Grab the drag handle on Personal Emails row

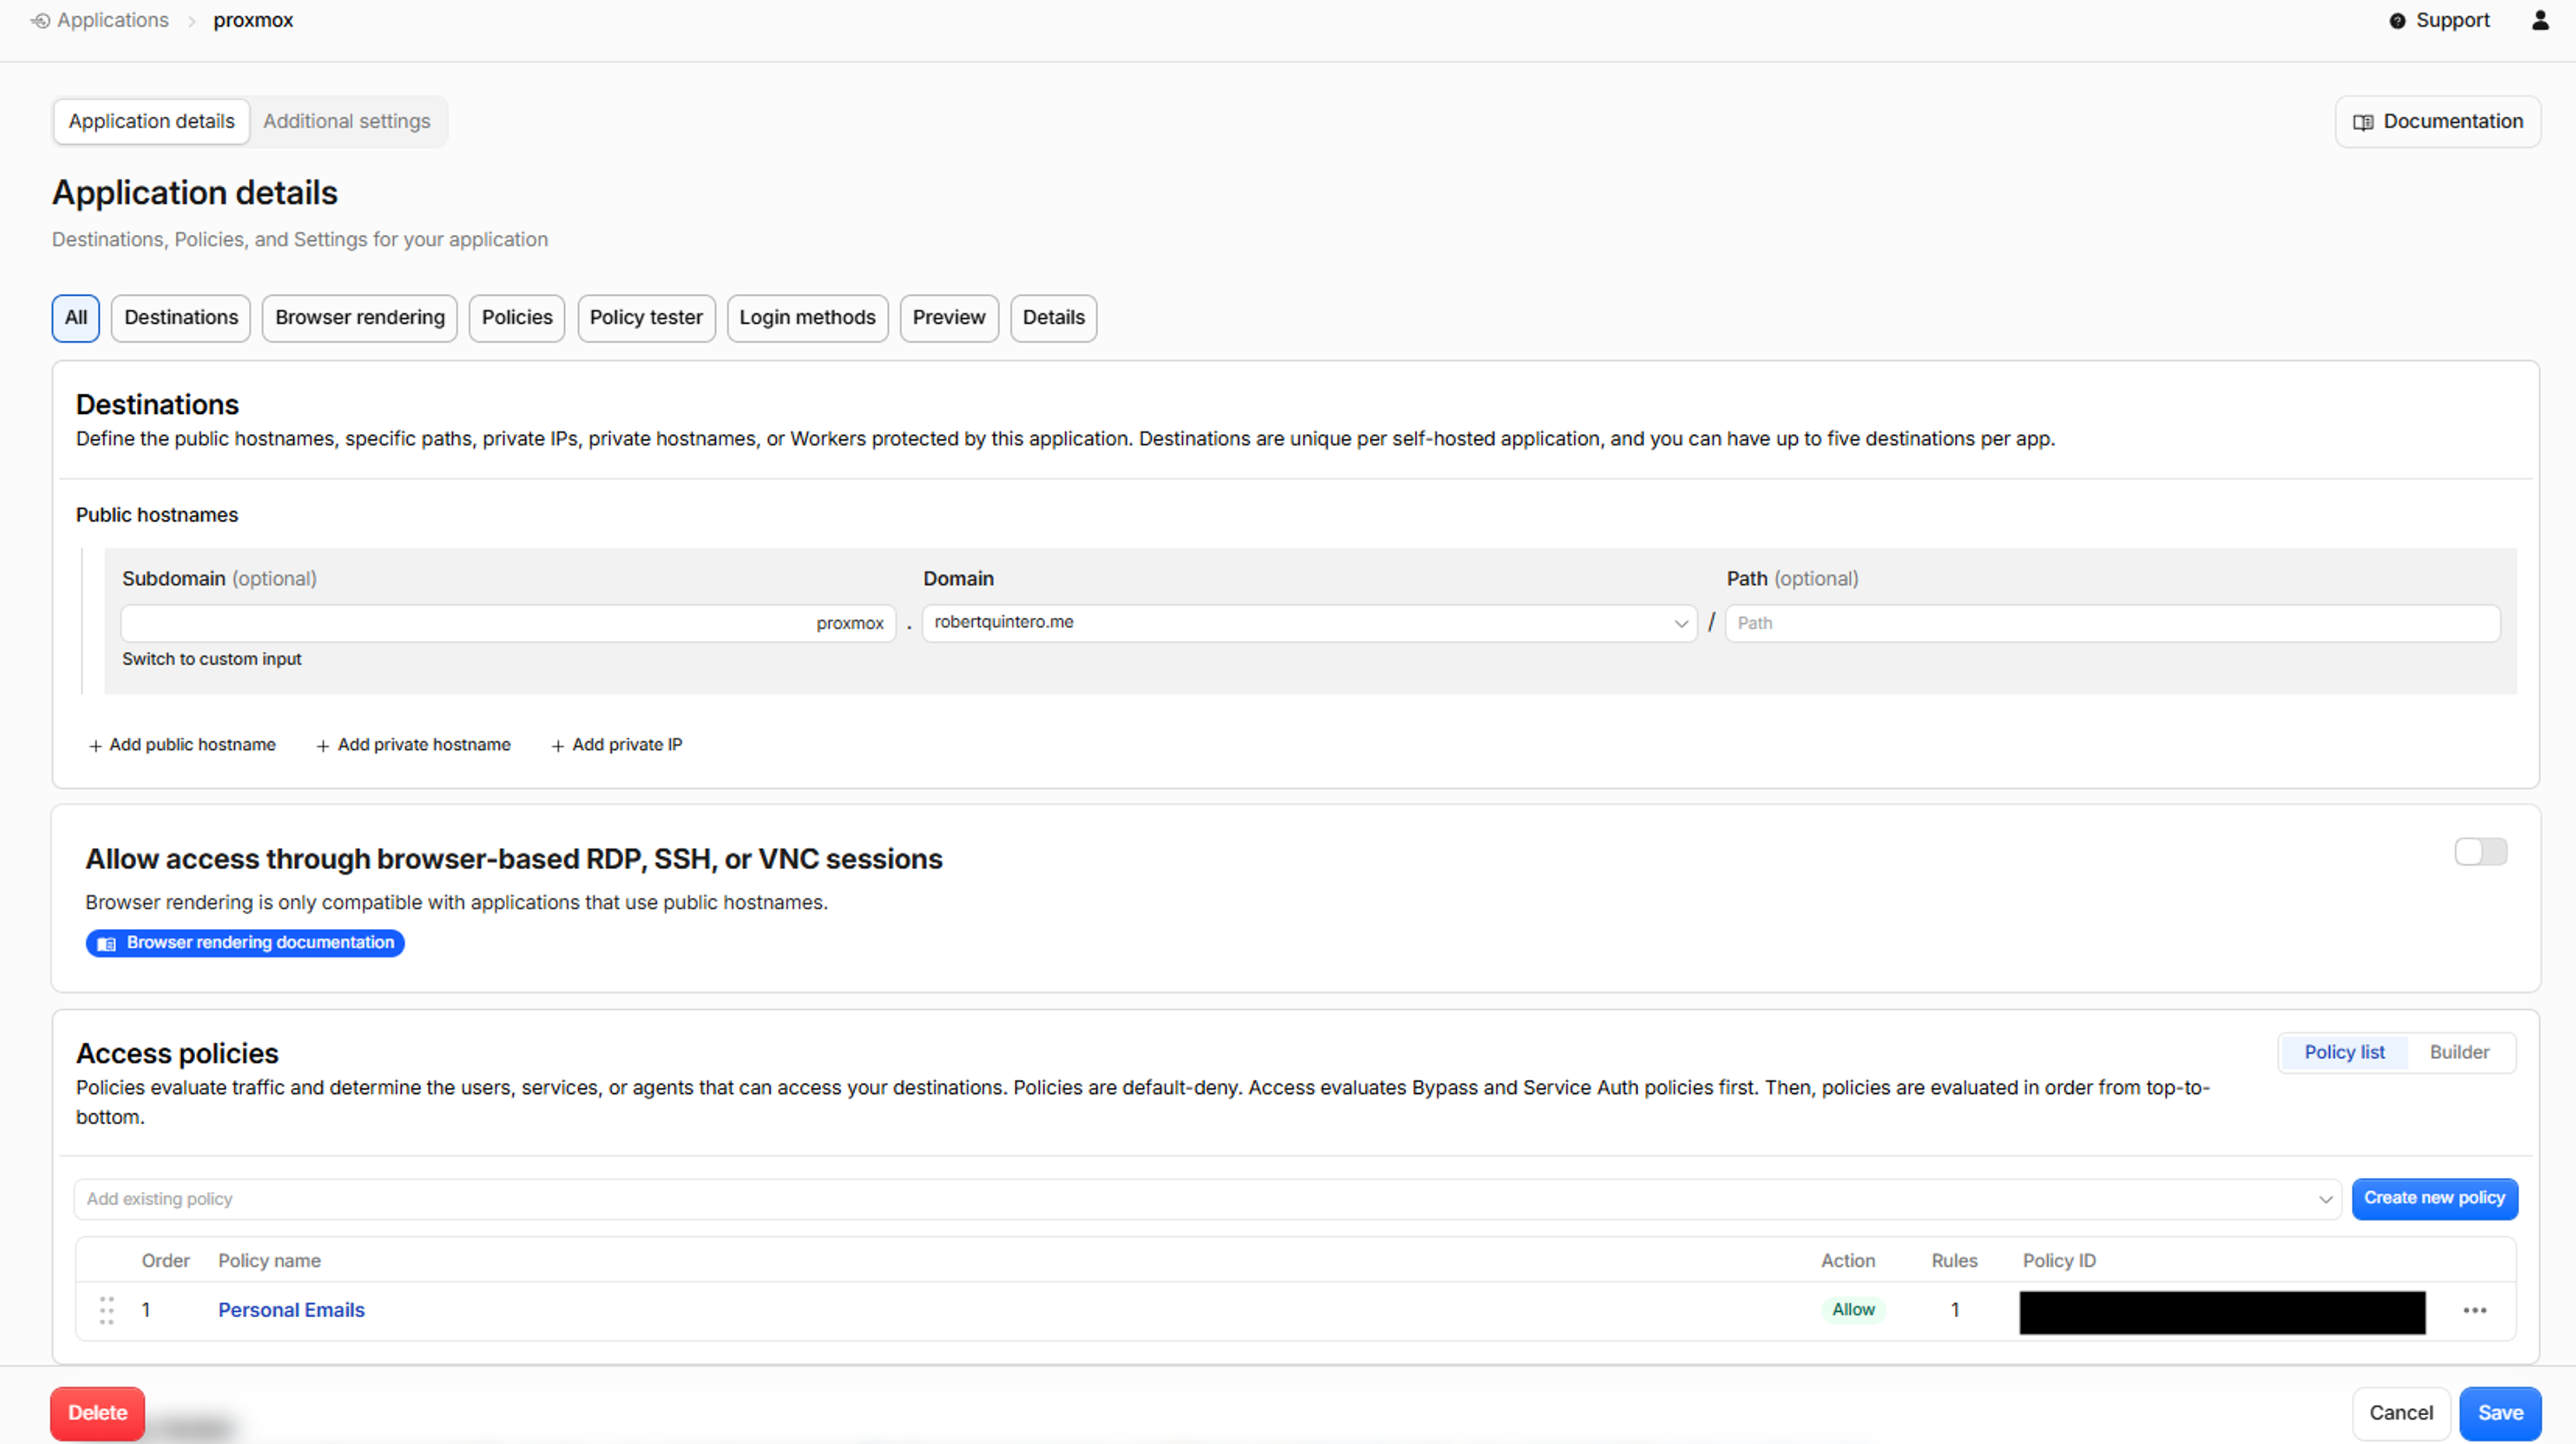coord(106,1310)
